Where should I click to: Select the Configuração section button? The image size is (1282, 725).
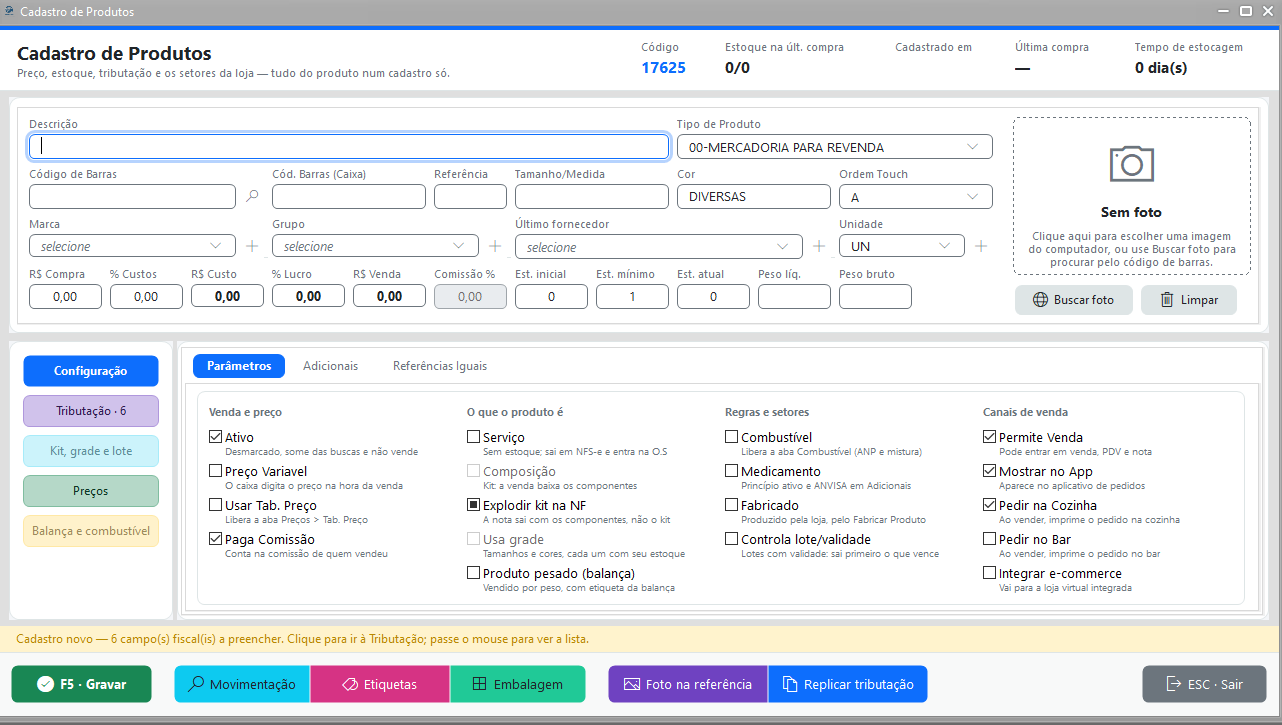pyautogui.click(x=91, y=371)
